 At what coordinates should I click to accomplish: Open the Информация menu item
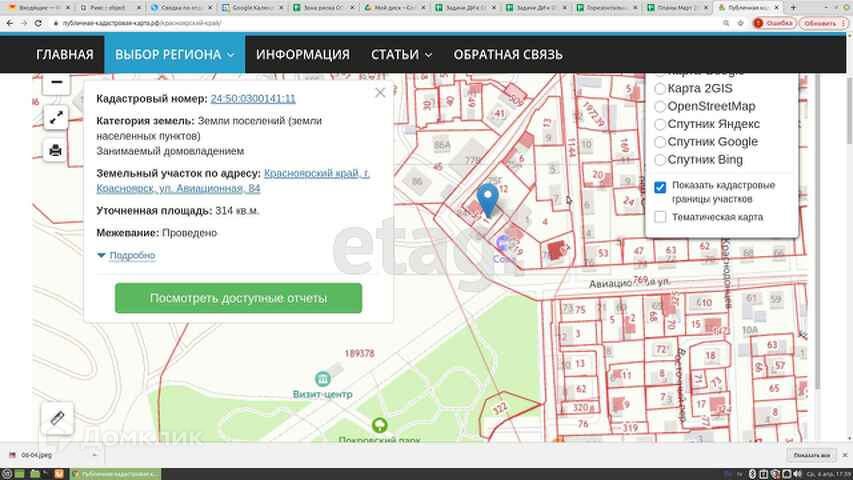(303, 54)
